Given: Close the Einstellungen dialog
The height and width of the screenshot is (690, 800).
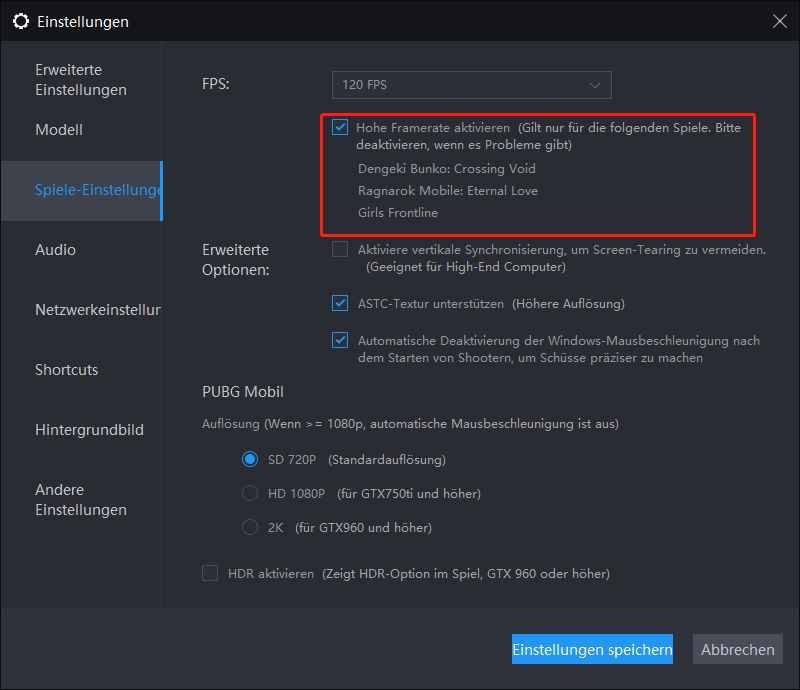Looking at the screenshot, I should 780,21.
